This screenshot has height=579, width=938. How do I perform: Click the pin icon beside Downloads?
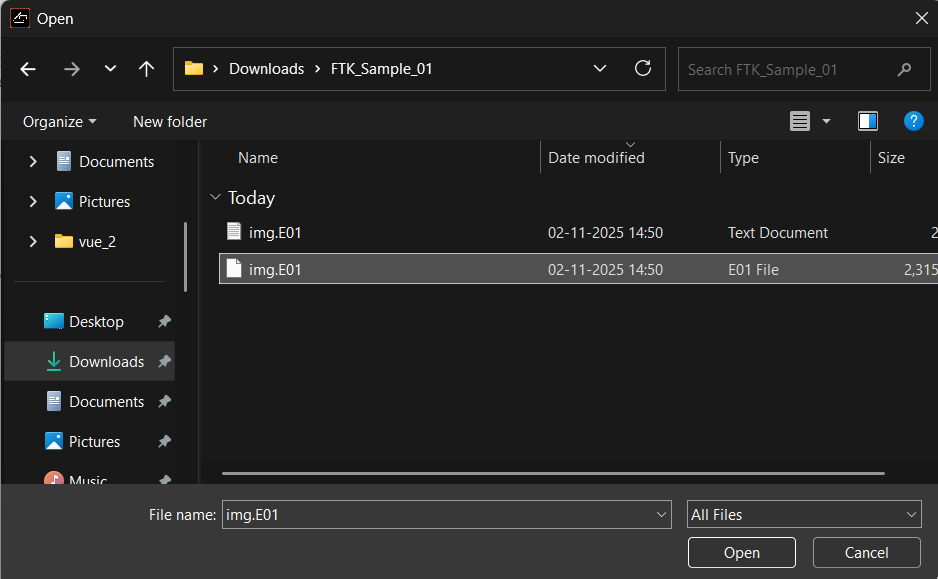pos(164,361)
